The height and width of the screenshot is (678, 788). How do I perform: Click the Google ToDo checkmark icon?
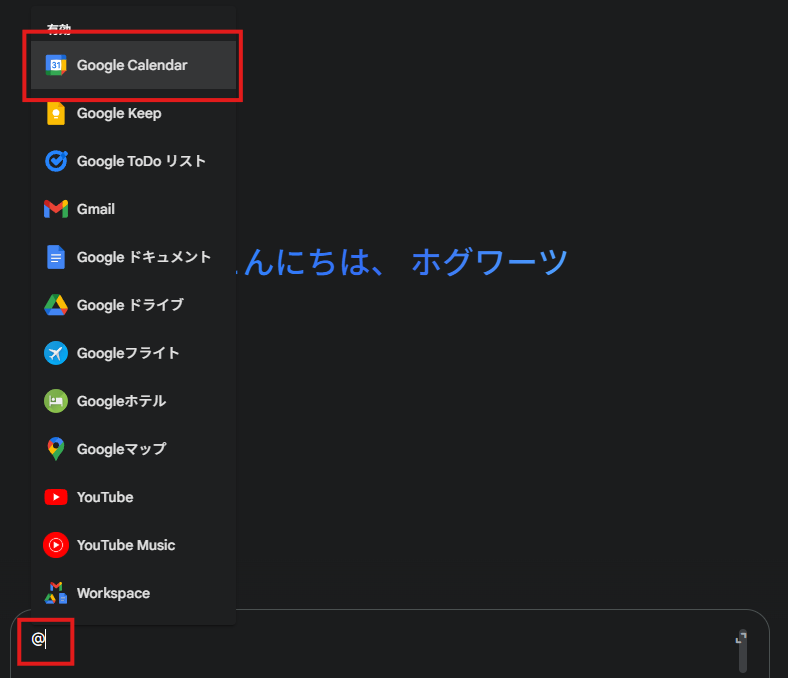point(56,161)
